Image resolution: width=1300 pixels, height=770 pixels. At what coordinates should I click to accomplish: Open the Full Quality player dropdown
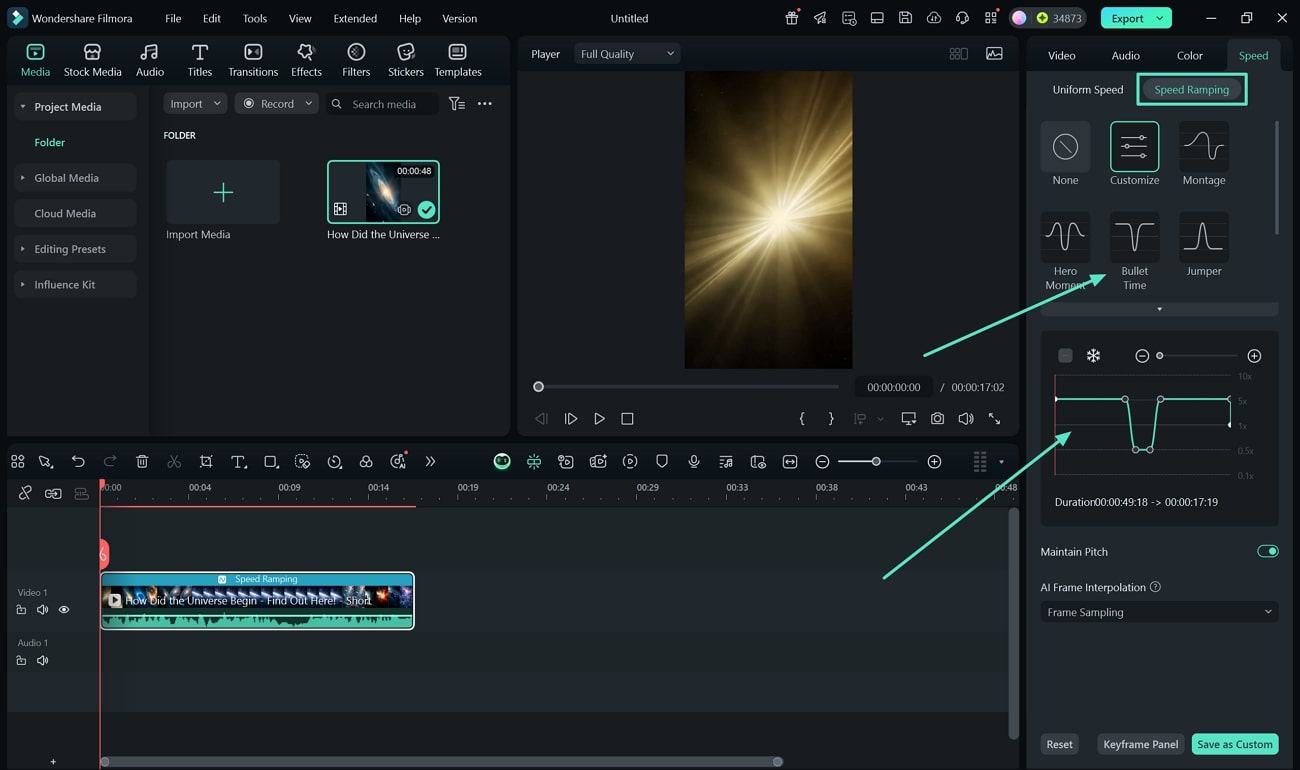click(626, 54)
